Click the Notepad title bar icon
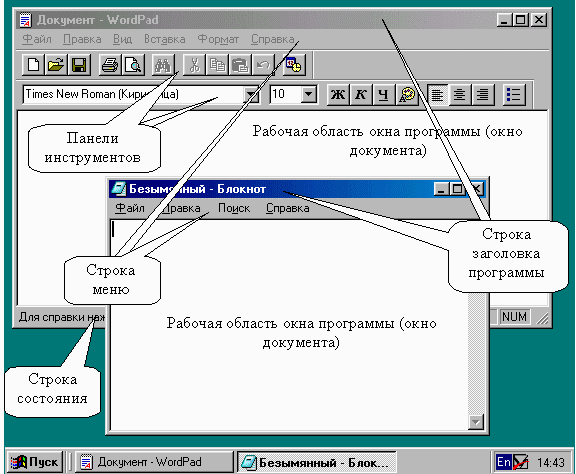 119,188
